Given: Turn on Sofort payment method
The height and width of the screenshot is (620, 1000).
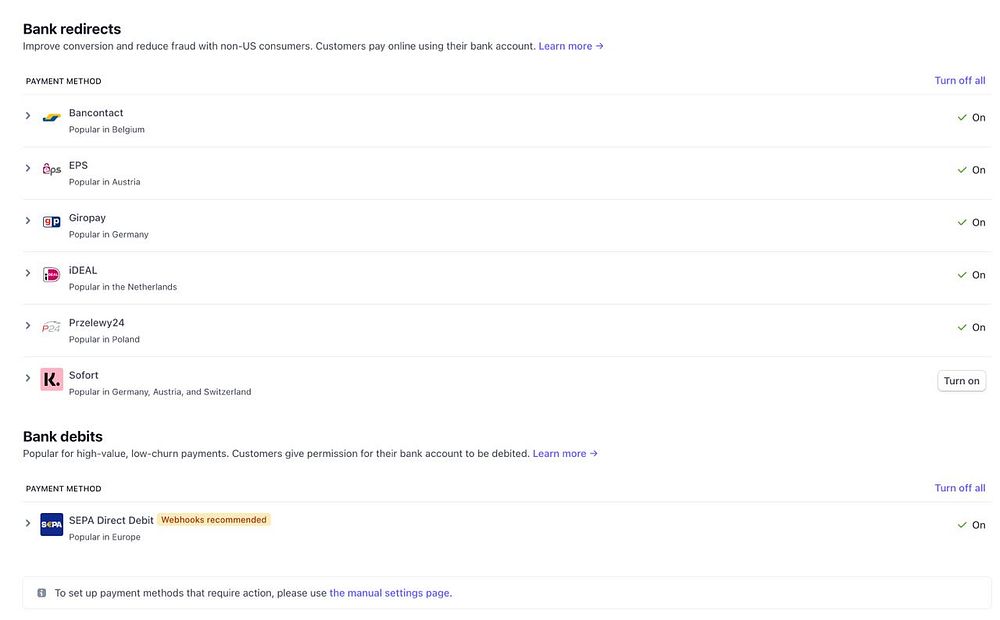Looking at the screenshot, I should pyautogui.click(x=961, y=381).
